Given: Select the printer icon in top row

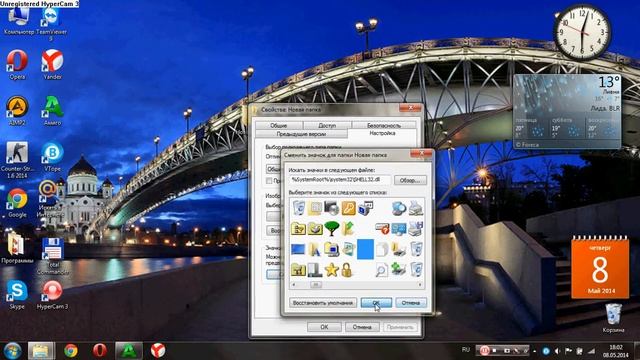Looking at the screenshot, I should tap(416, 208).
